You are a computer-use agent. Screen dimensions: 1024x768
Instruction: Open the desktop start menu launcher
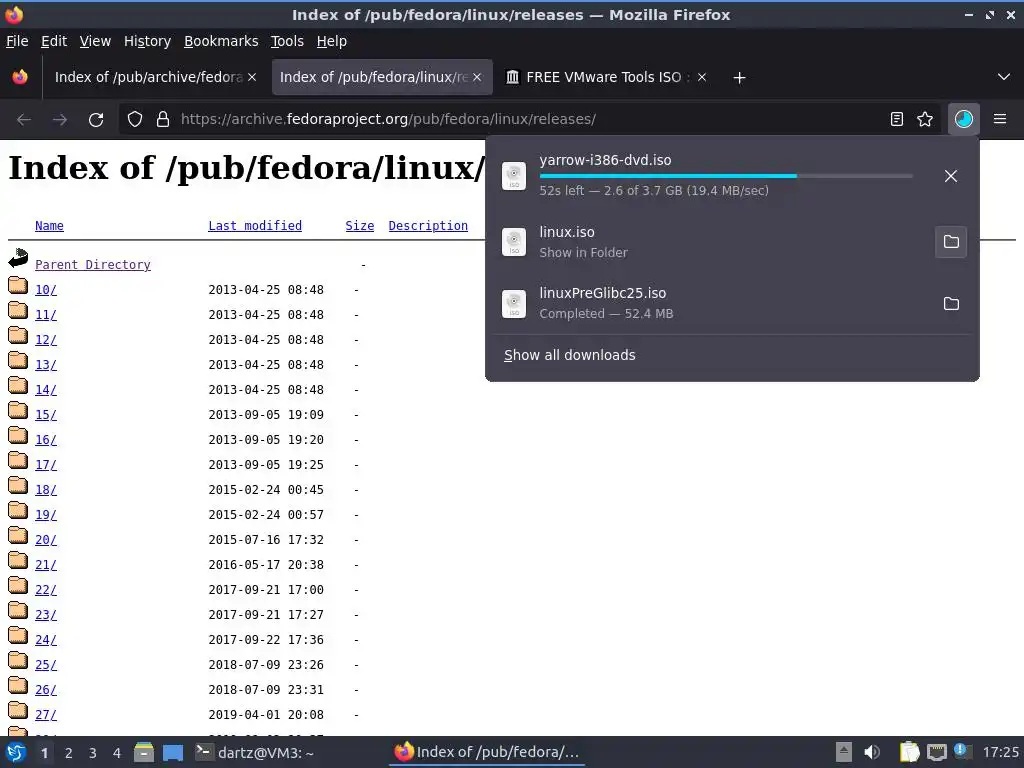tap(16, 753)
